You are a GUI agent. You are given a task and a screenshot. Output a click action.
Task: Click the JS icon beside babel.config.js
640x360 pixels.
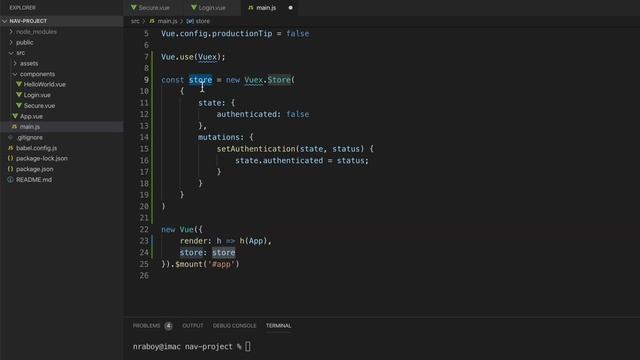(x=11, y=148)
